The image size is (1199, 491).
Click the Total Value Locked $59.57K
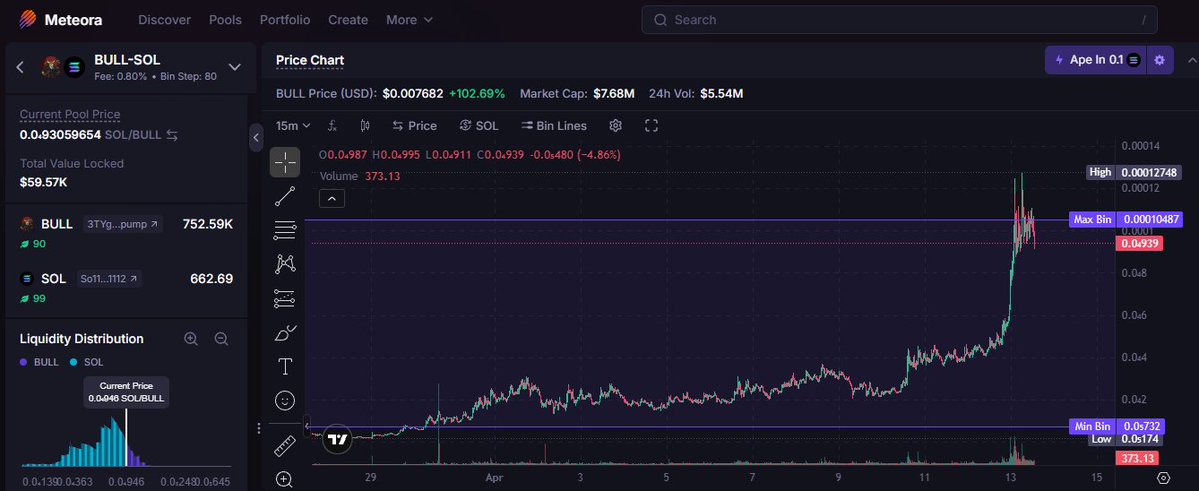[44, 183]
